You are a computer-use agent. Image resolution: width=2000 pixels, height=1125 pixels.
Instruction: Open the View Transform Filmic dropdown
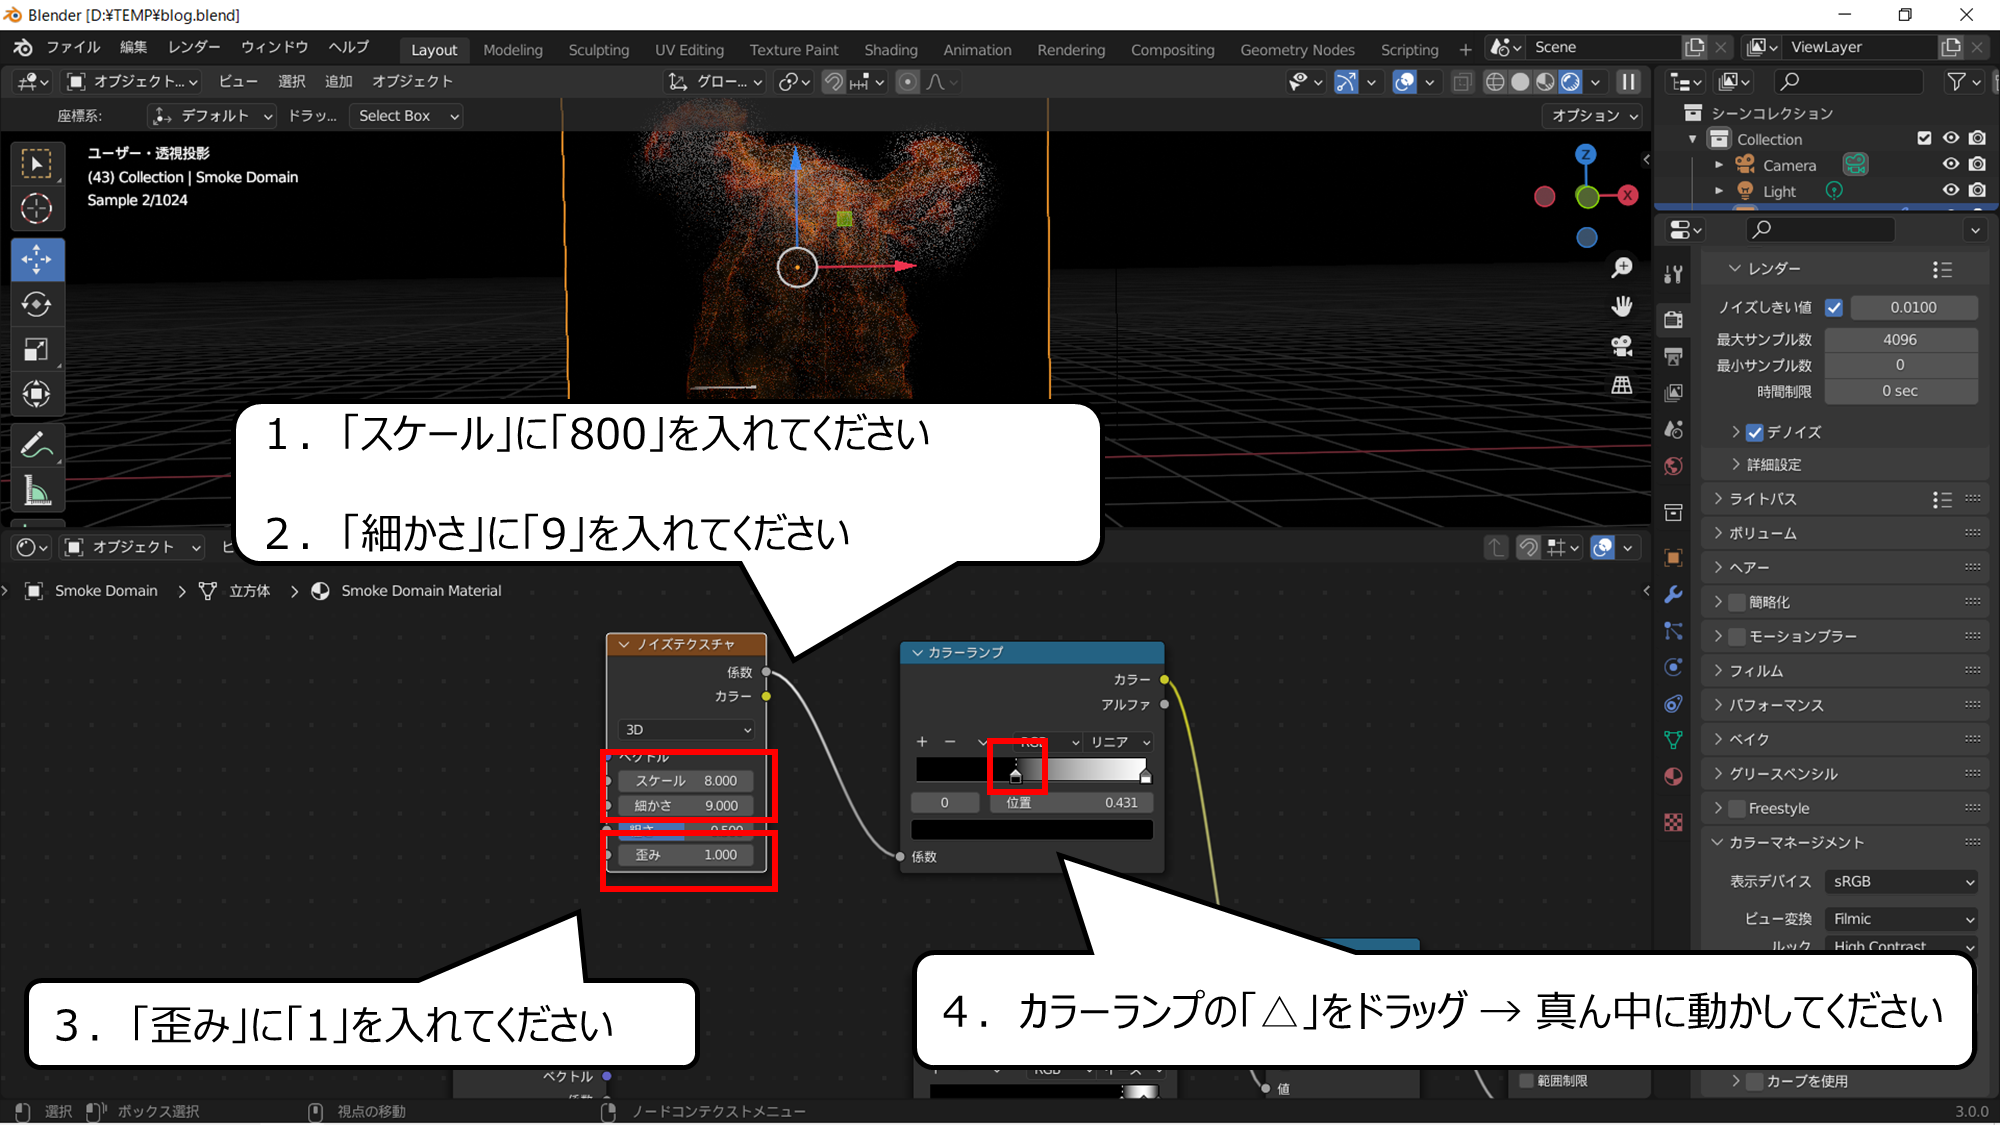tap(1901, 918)
